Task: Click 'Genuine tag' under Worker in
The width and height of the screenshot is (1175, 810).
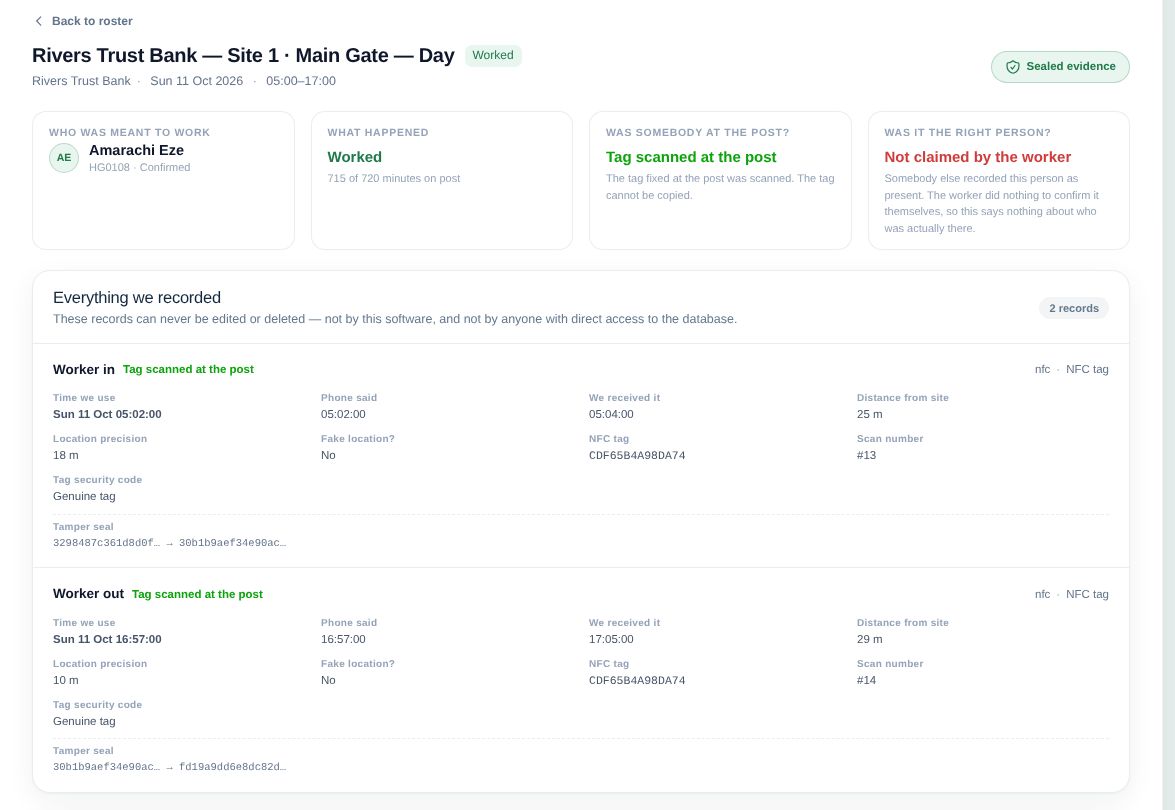Action: (x=84, y=496)
